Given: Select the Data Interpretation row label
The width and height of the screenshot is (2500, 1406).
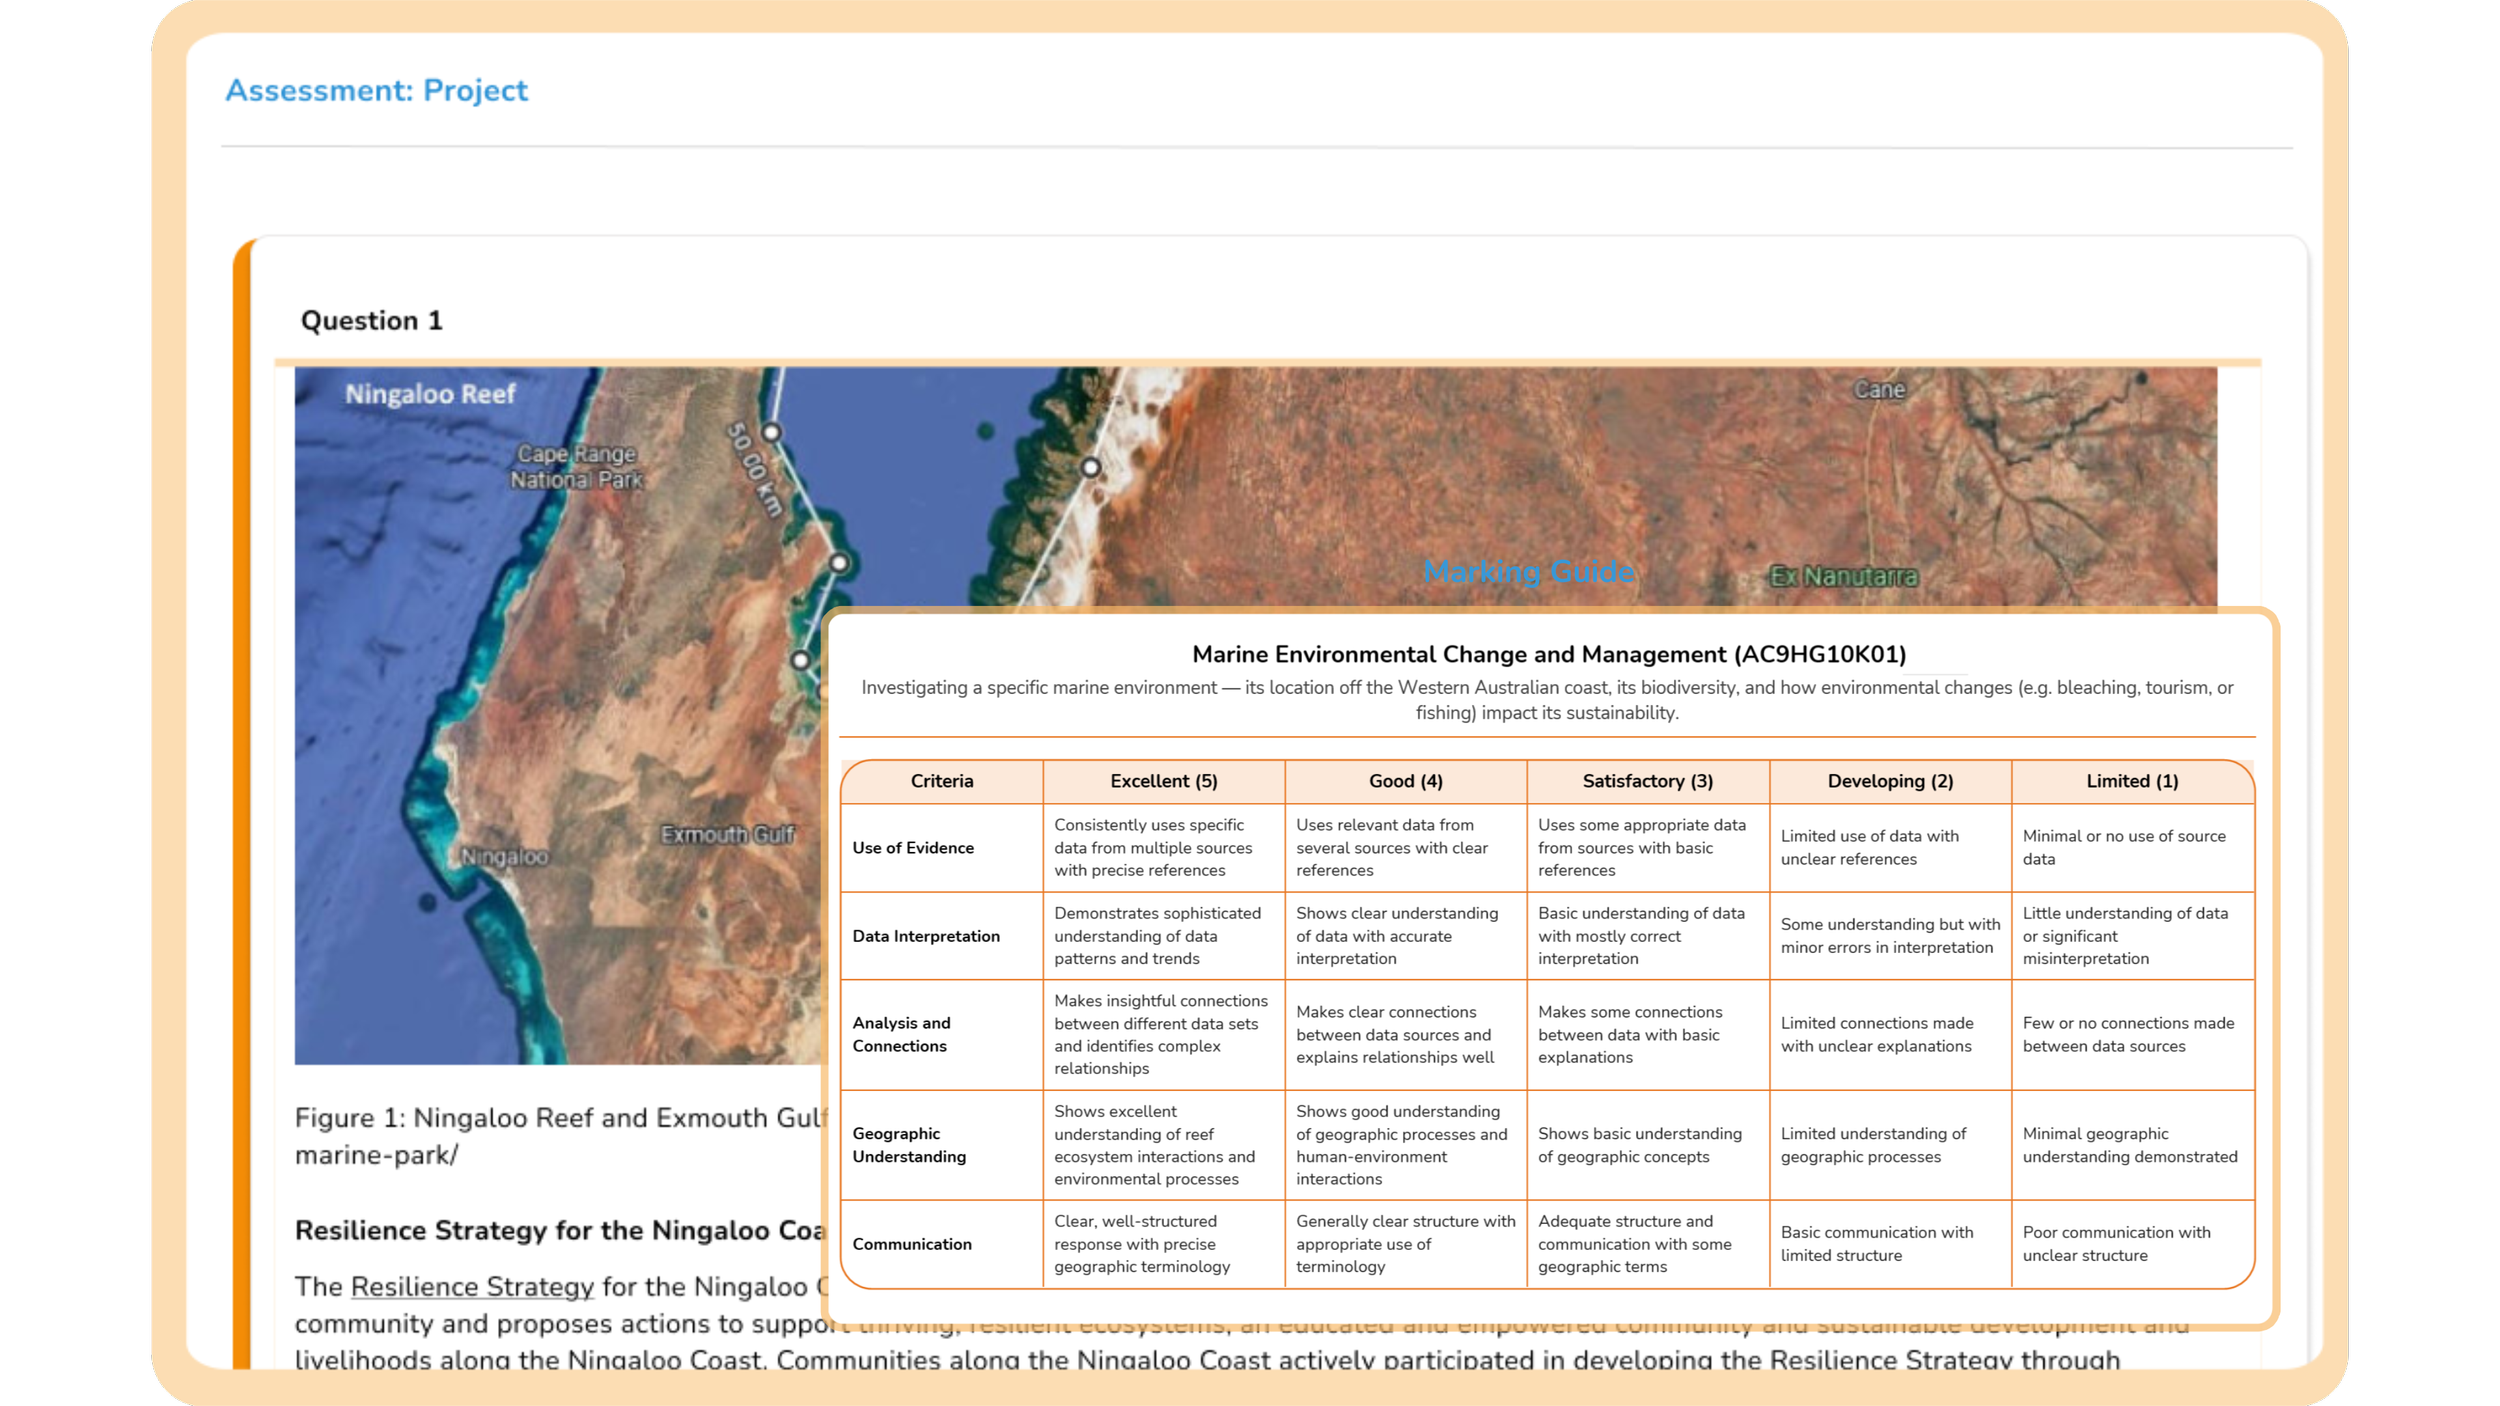Looking at the screenshot, I should 926,936.
